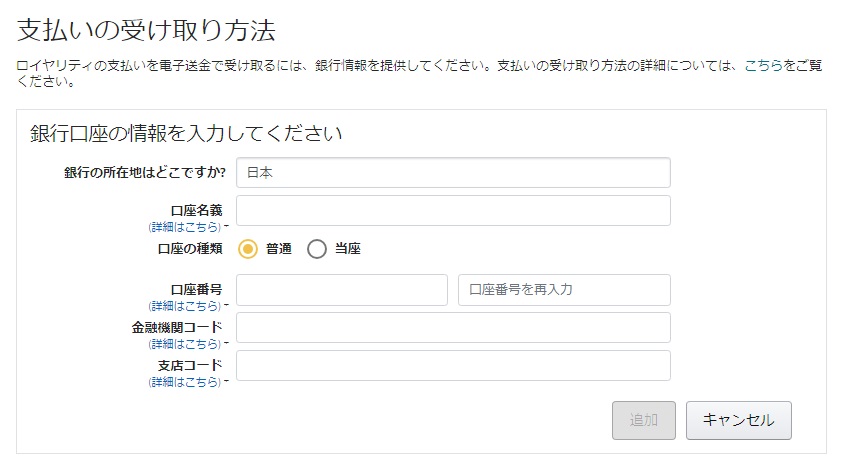Click the 支店コード branch code input field
This screenshot has width=848, height=472.
453,366
